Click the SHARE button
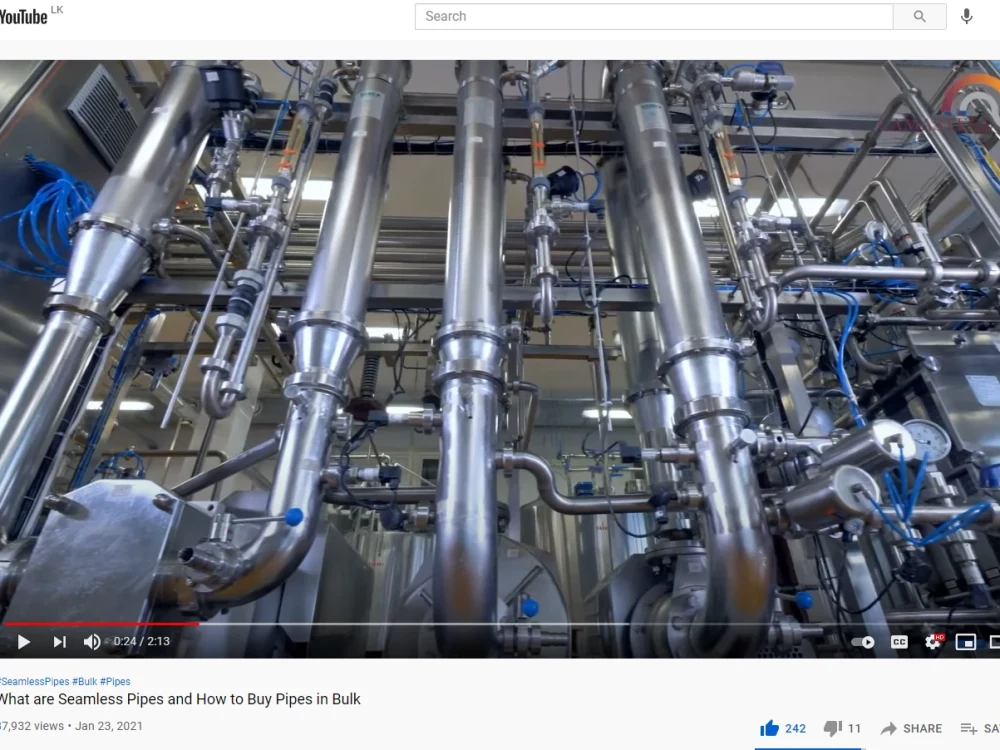This screenshot has height=750, width=1000. [911, 728]
